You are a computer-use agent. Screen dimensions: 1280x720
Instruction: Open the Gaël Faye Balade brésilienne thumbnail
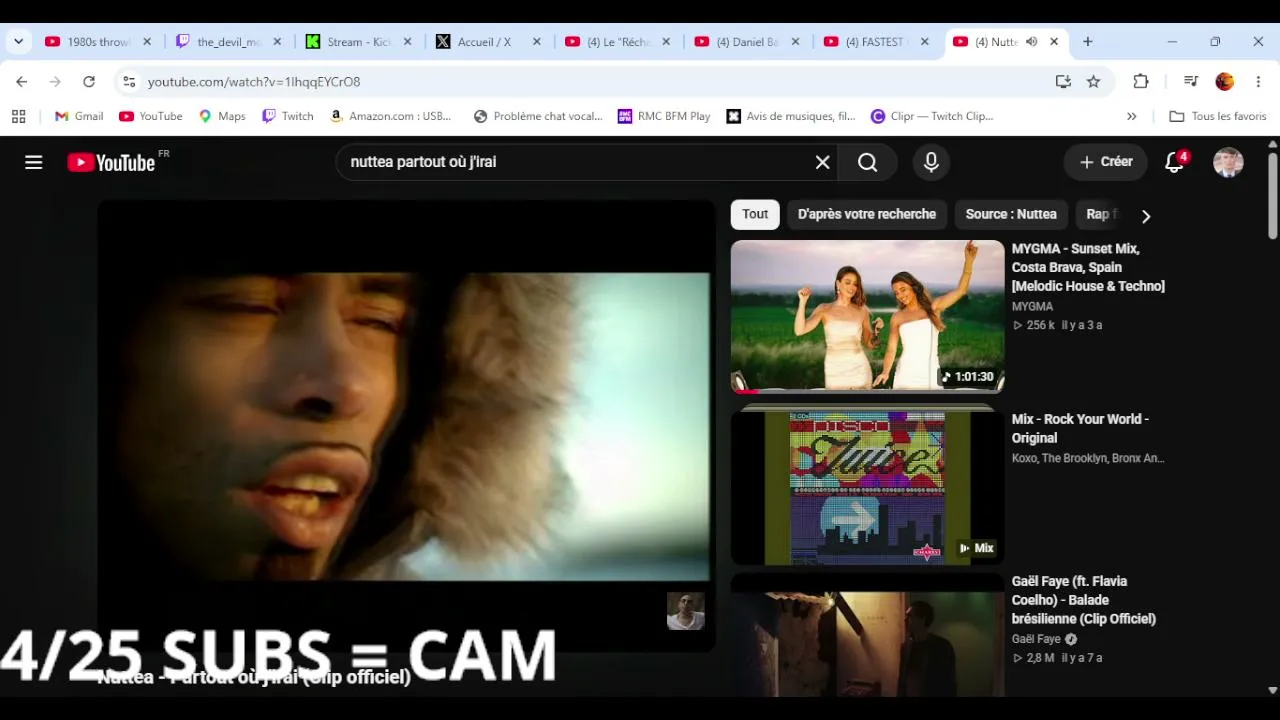867,636
